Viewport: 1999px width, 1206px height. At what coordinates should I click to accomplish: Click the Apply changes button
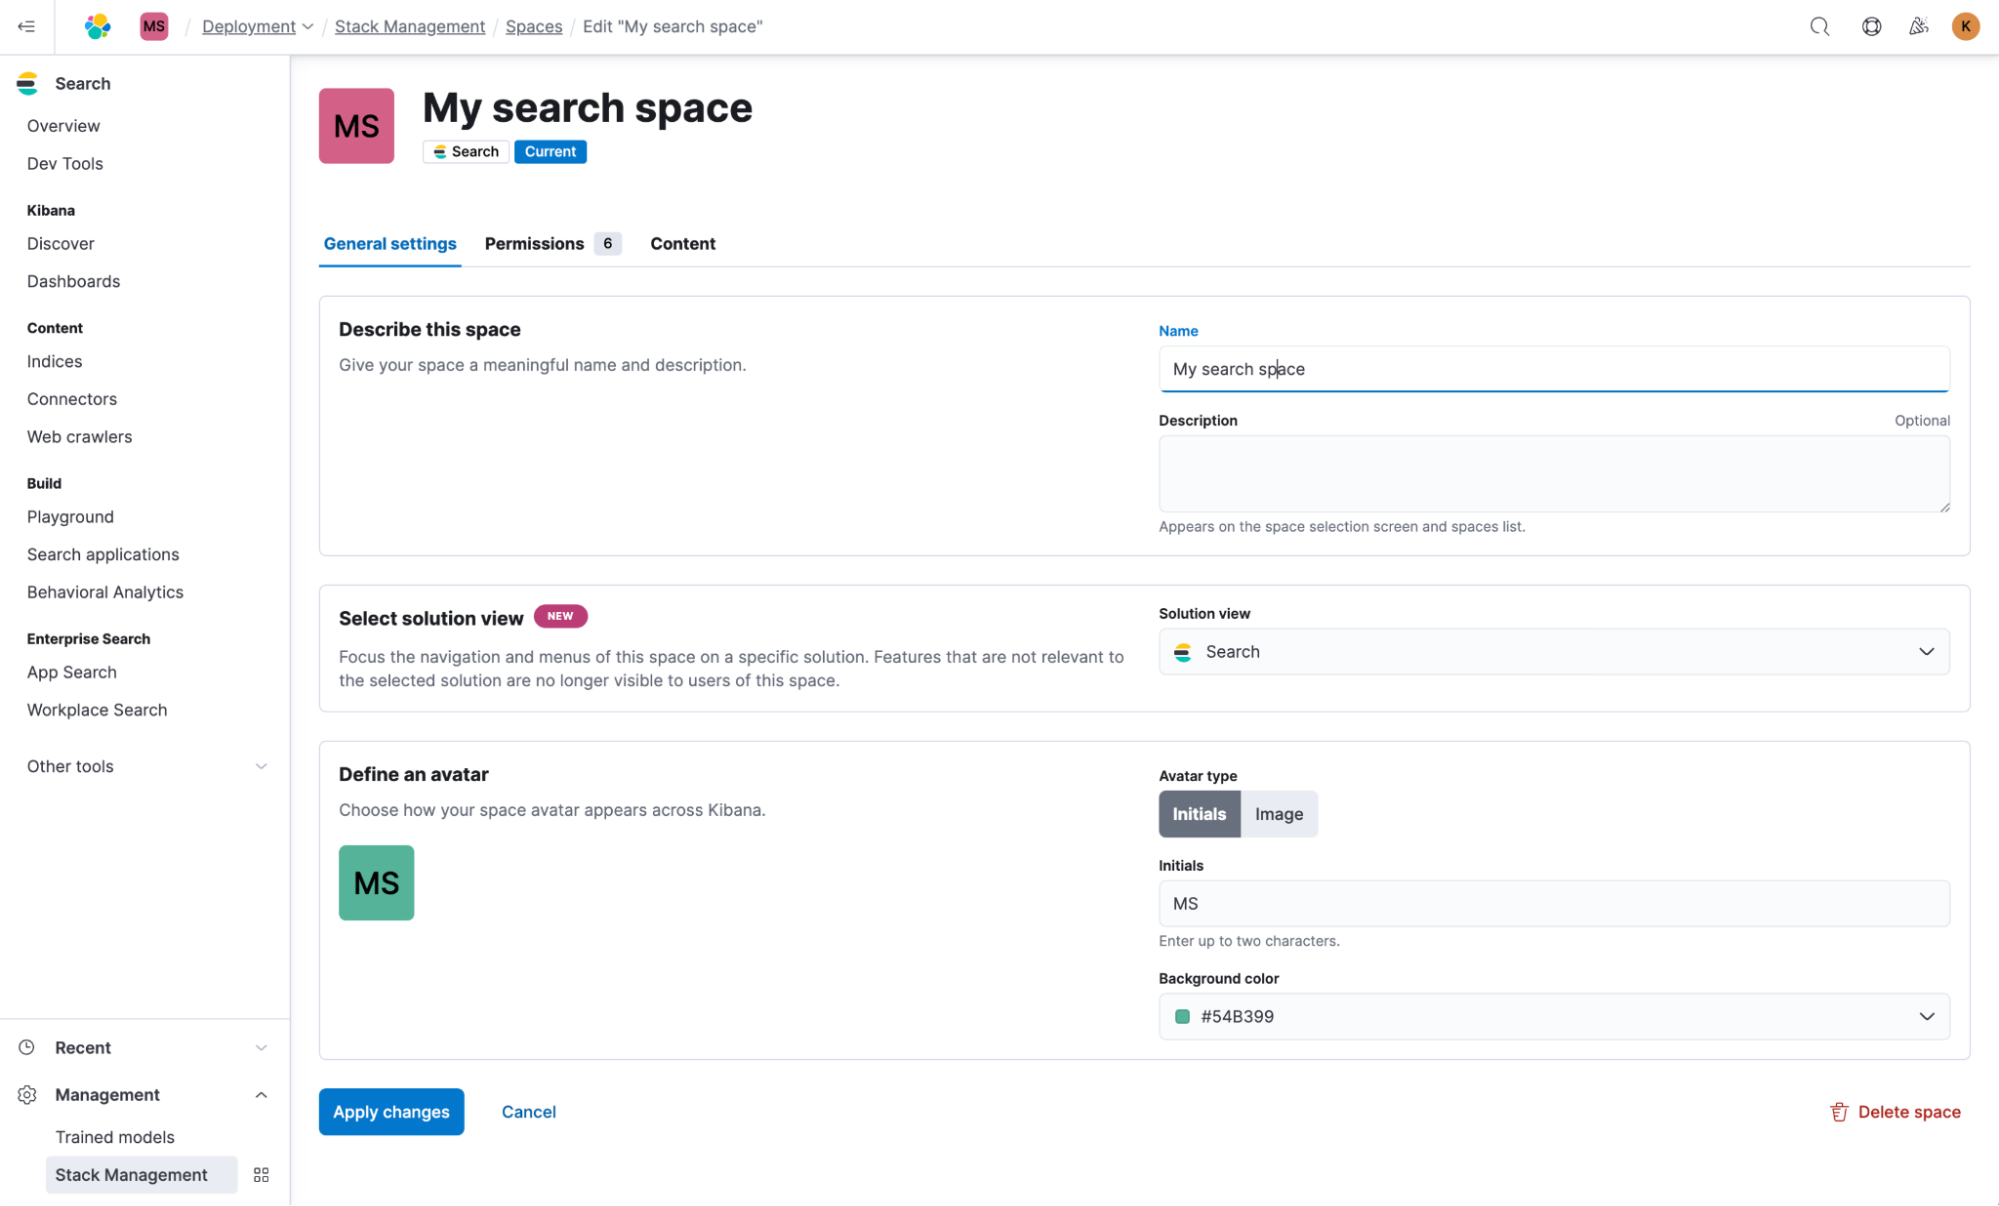tap(391, 1112)
